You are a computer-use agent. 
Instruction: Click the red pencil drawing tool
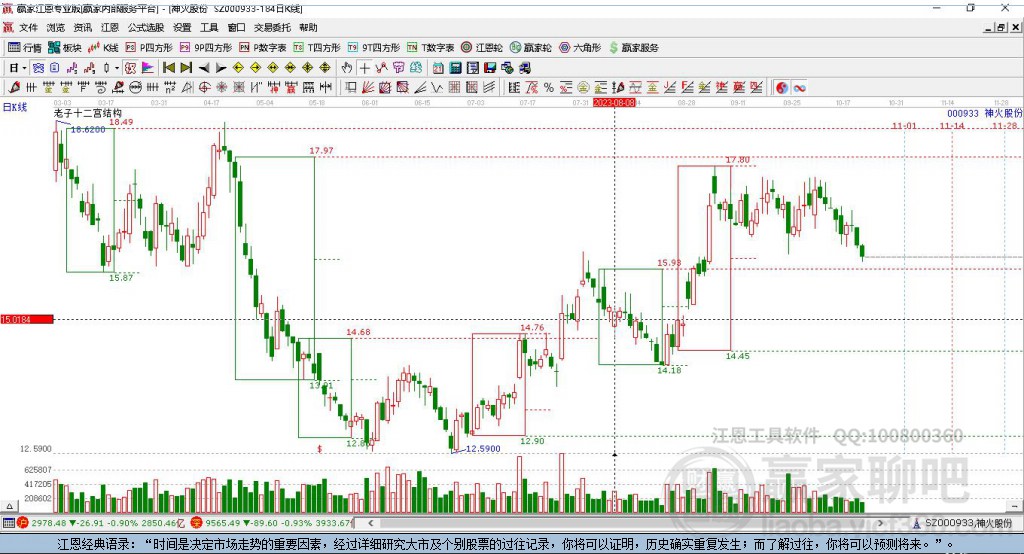pos(14,88)
